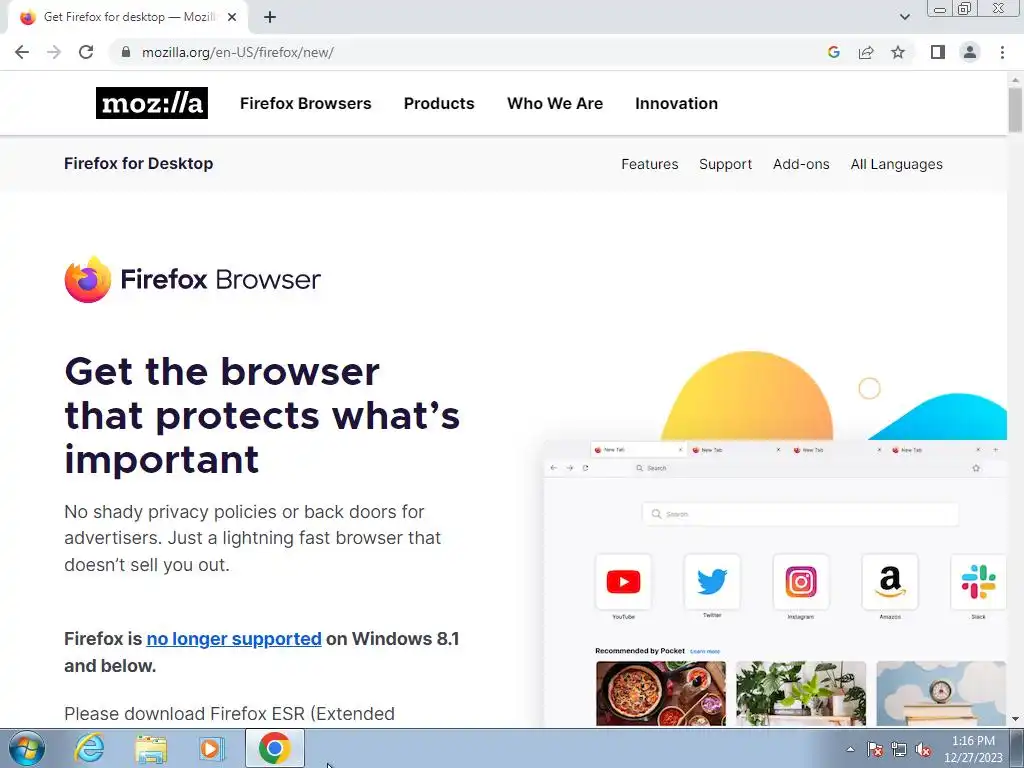This screenshot has height=768, width=1024.
Task: Click YouTube tile in browser illustration
Action: (x=623, y=582)
